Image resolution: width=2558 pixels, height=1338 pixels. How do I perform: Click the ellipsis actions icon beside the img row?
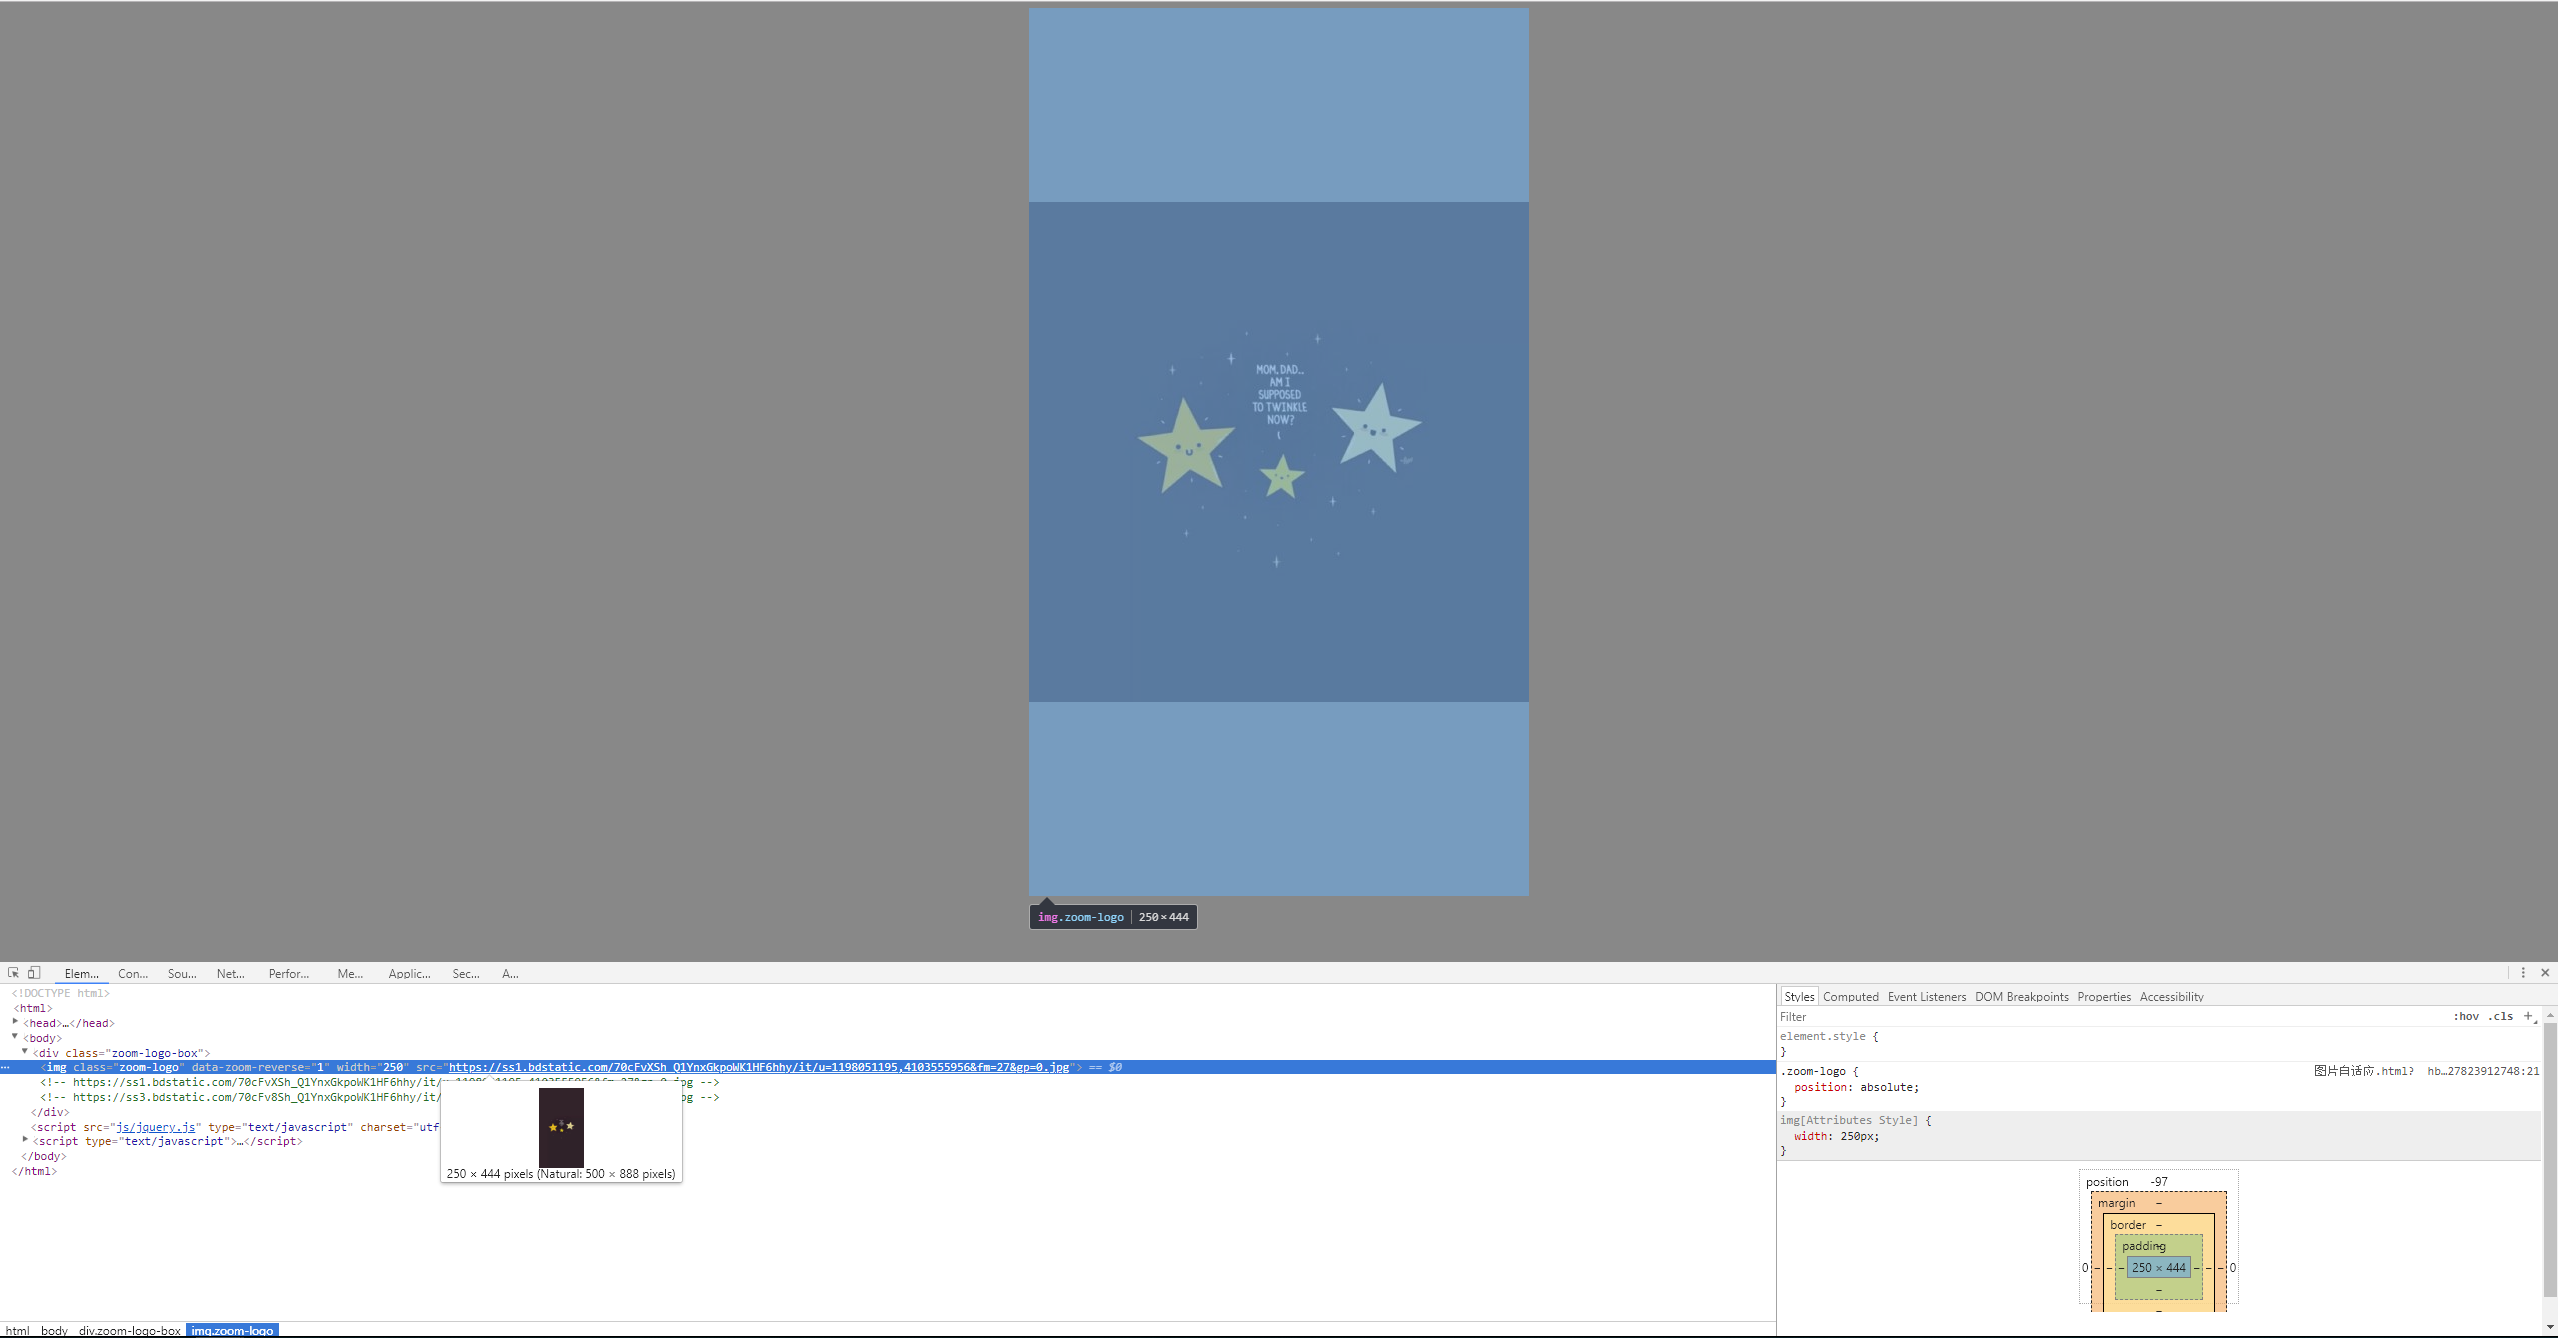click(x=6, y=1067)
